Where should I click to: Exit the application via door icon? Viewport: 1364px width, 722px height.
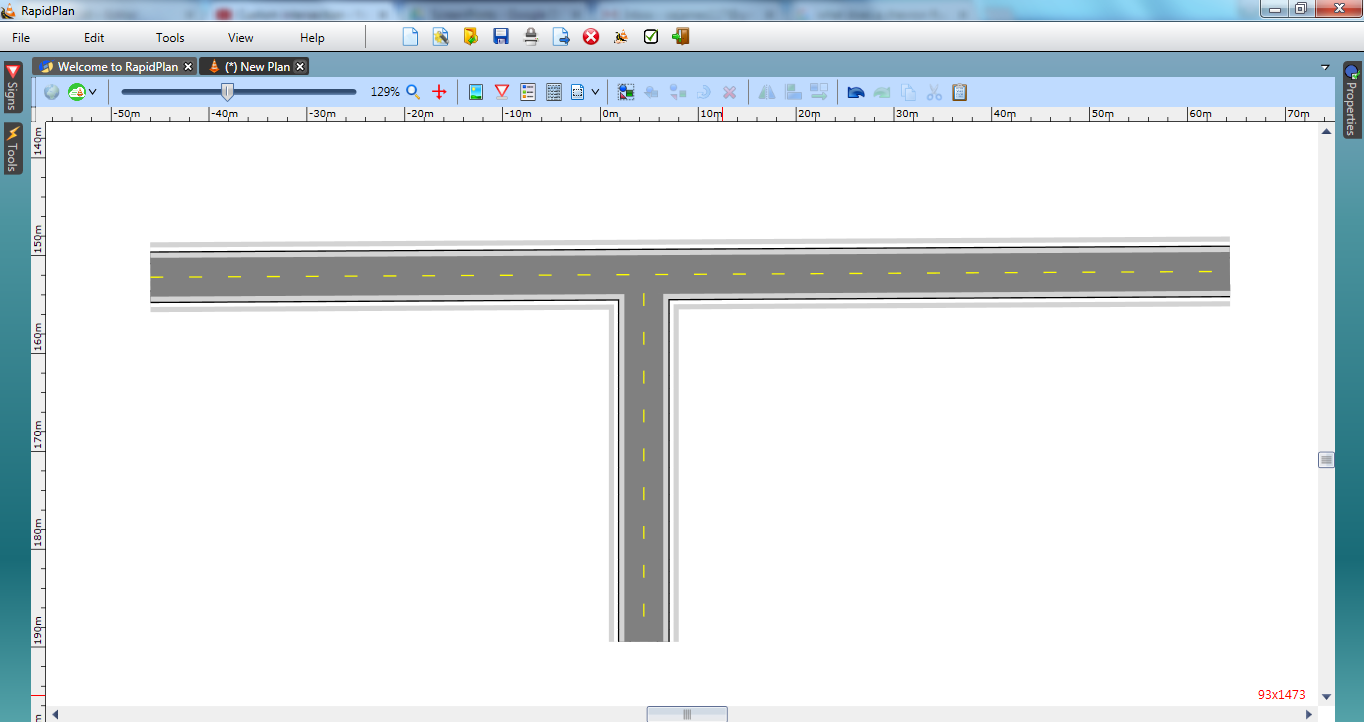[681, 37]
